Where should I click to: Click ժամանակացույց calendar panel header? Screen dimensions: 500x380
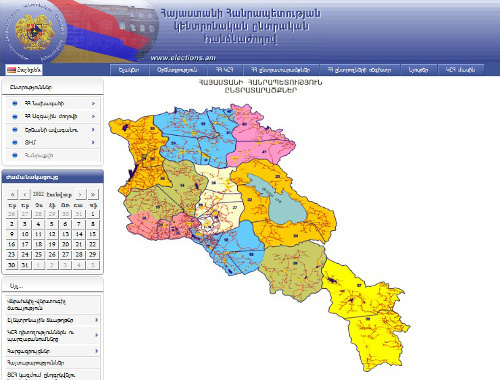pos(53,177)
